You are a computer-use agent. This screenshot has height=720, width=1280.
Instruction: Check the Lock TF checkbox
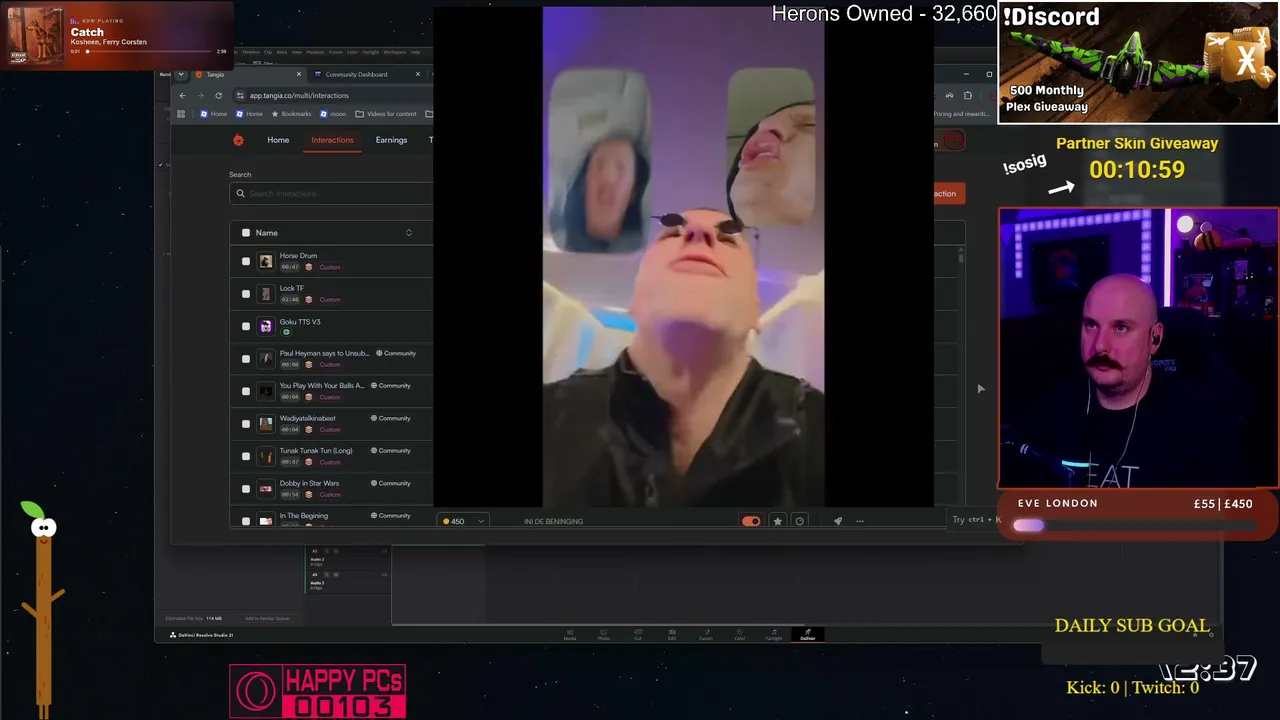246,294
